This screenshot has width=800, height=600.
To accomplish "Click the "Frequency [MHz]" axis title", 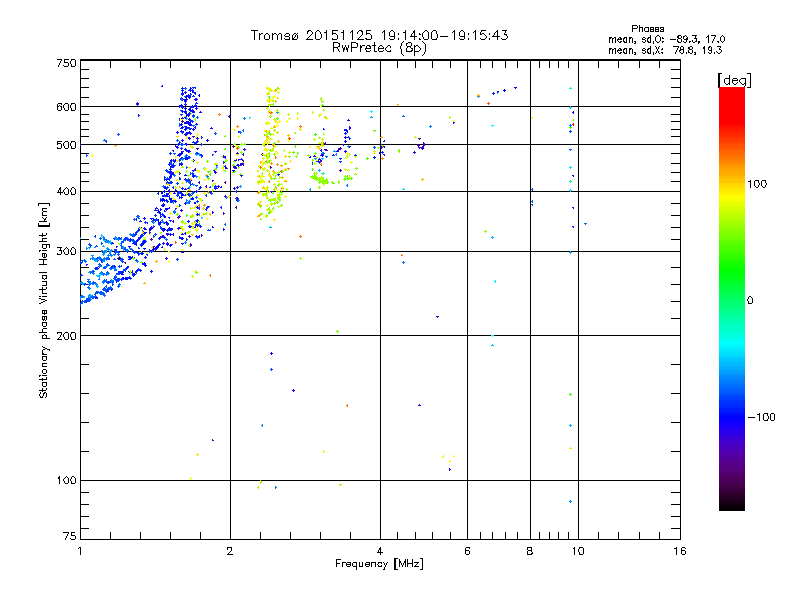I will tap(379, 564).
